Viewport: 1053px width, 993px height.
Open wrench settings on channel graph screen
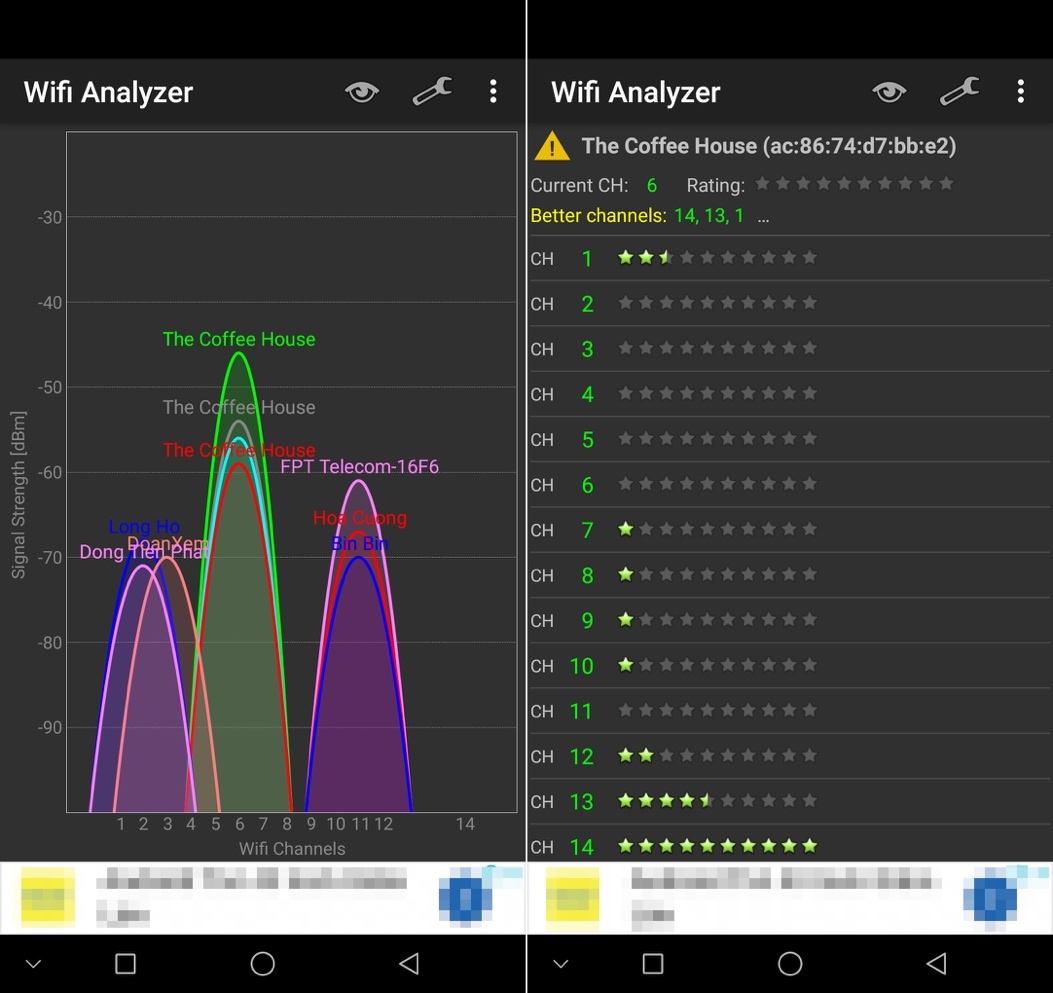(432, 92)
